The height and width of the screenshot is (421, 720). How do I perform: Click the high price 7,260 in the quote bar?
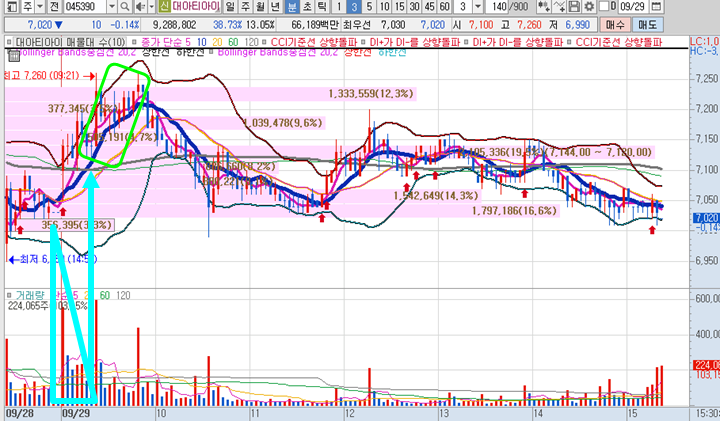[529, 25]
